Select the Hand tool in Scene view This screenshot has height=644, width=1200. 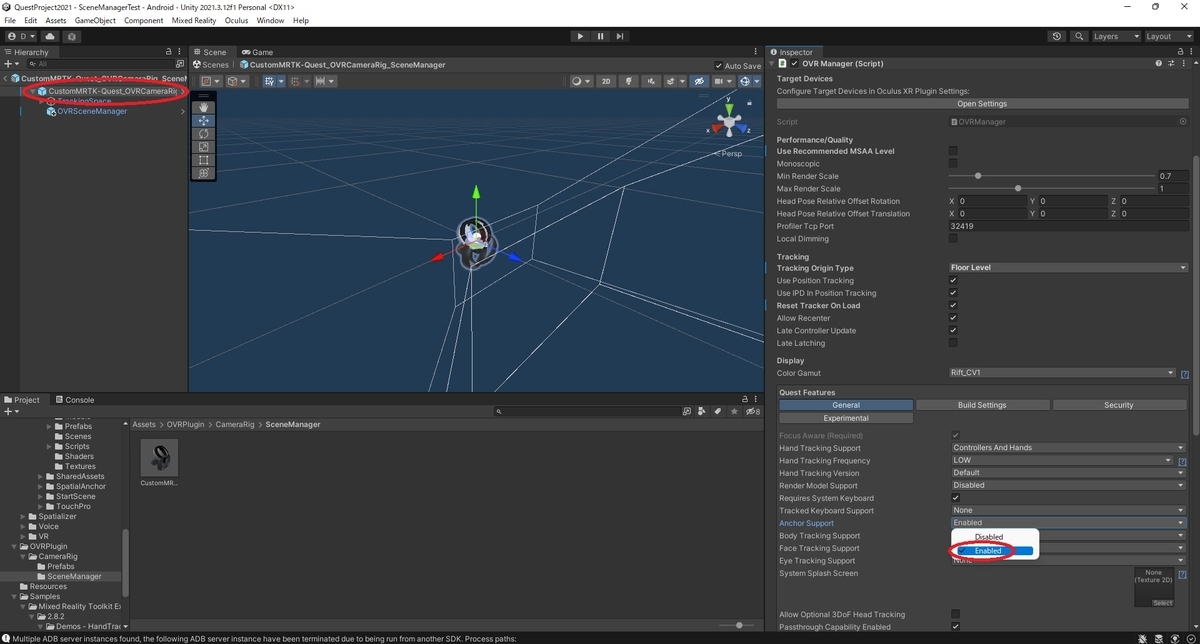[203, 107]
